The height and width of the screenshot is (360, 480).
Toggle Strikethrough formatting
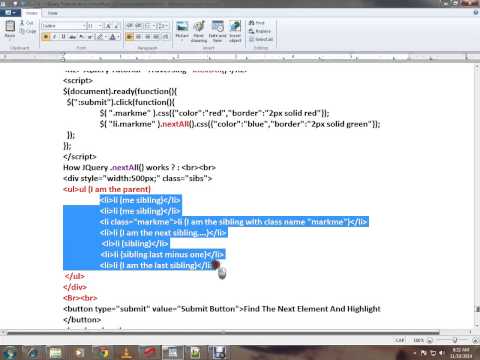point(72,37)
